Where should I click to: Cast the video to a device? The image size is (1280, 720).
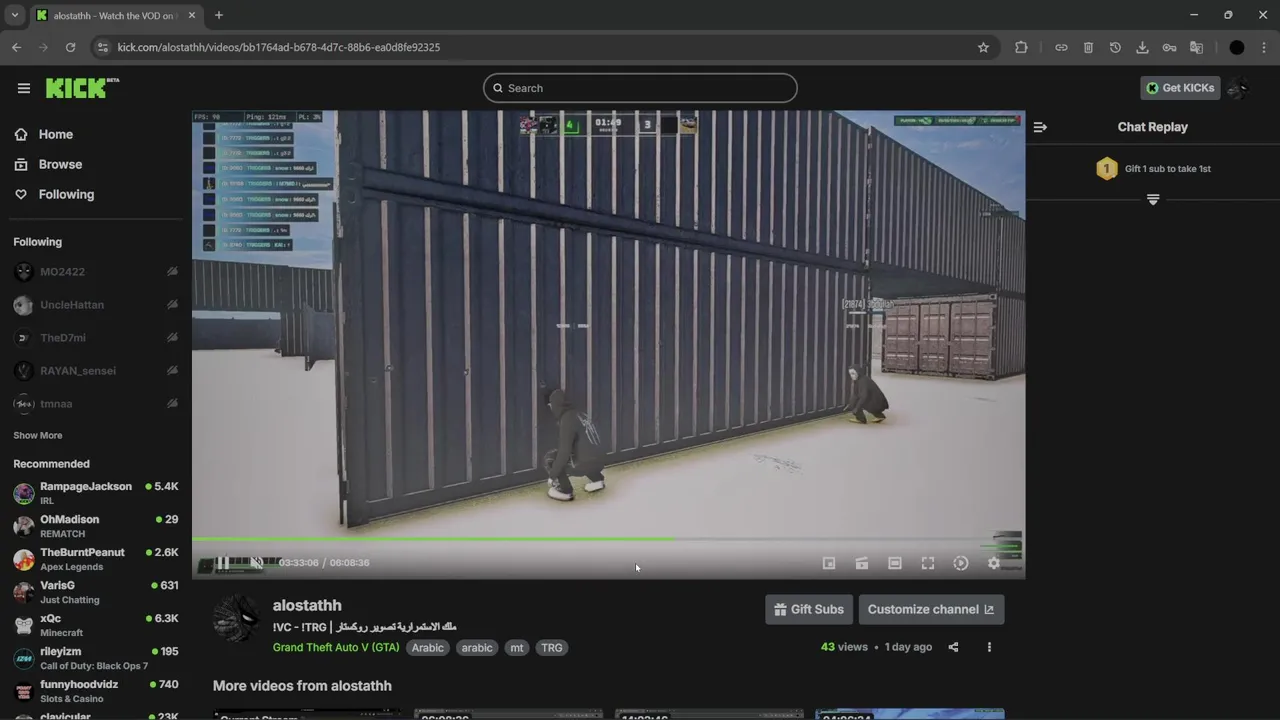click(862, 563)
